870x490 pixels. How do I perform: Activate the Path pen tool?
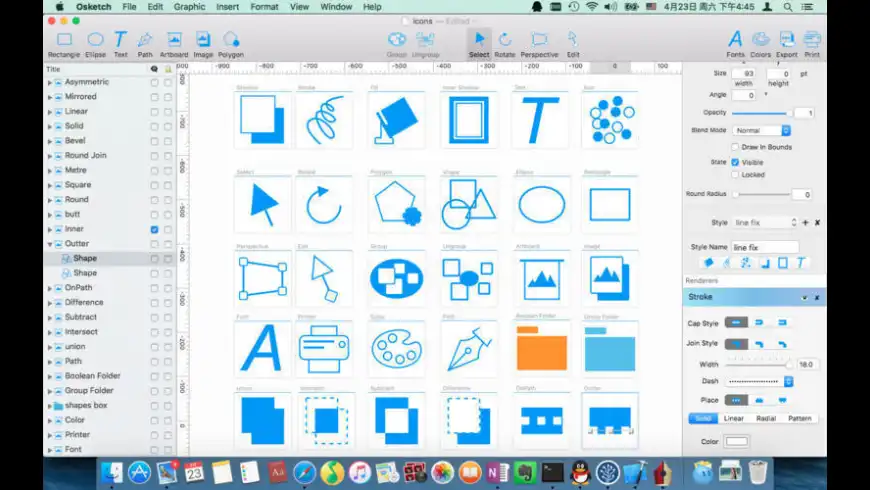145,41
